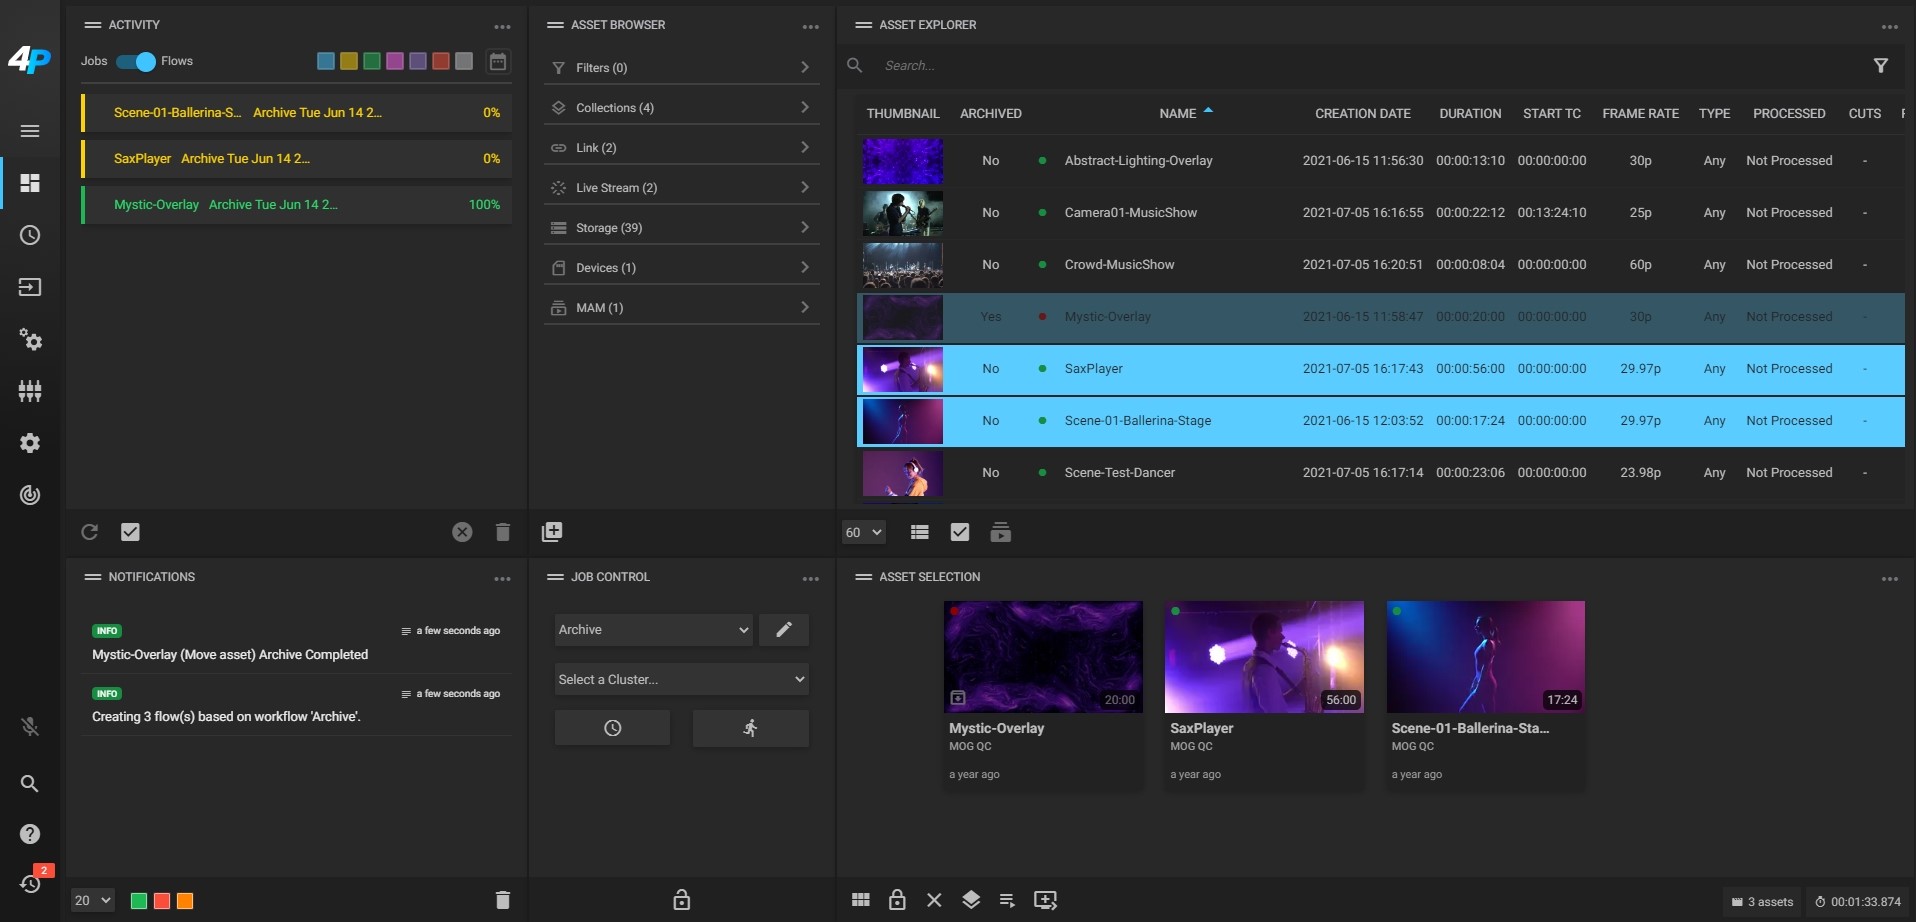This screenshot has width=1916, height=922.
Task: Click the refresh icon in Activity panel
Action: click(x=89, y=532)
